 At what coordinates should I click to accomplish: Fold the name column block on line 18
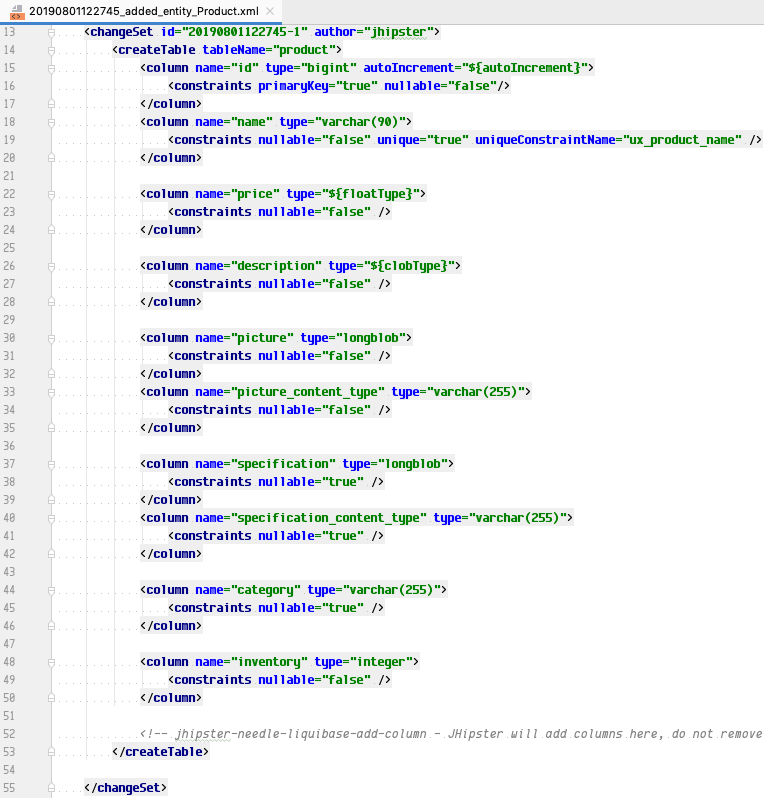click(51, 123)
